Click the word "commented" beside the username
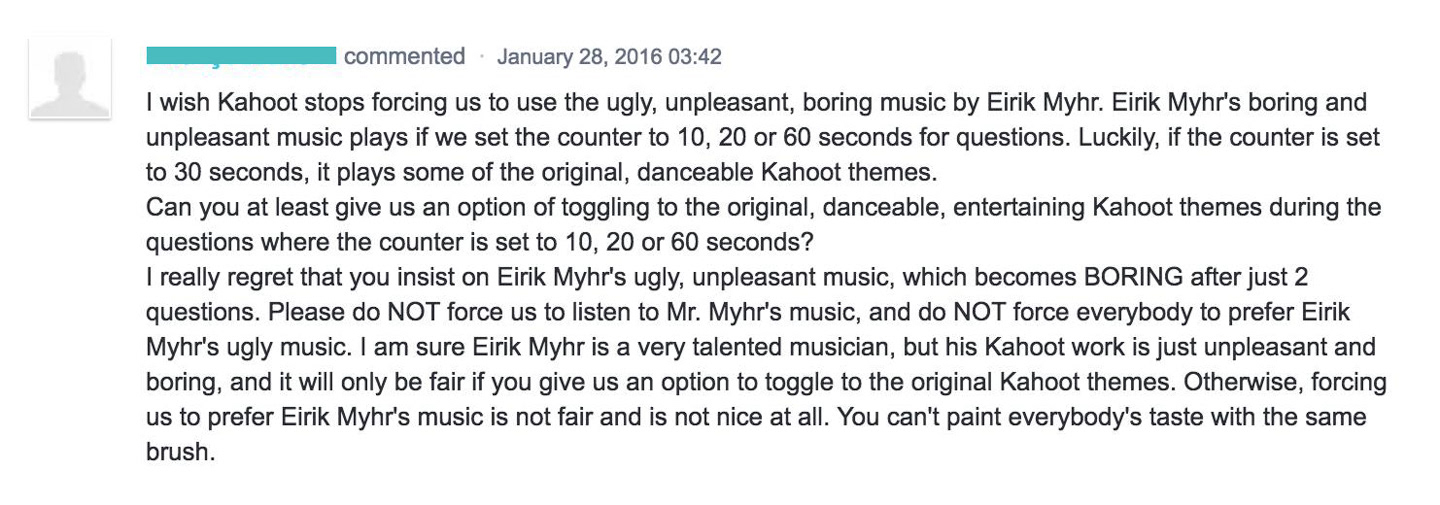Screen dimensions: 1440x505 (404, 57)
